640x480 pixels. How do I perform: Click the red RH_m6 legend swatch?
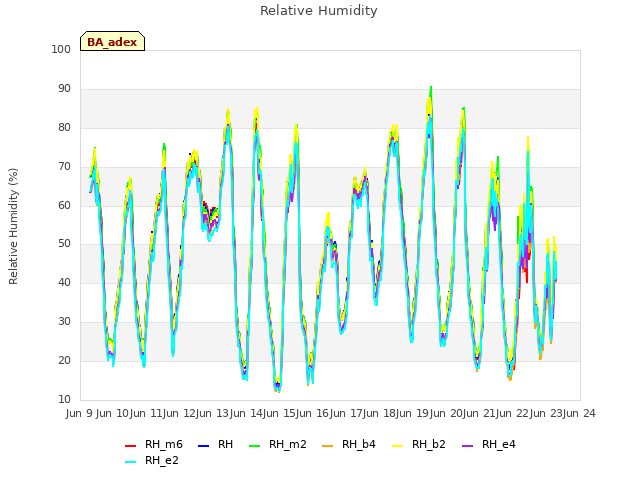coord(130,446)
